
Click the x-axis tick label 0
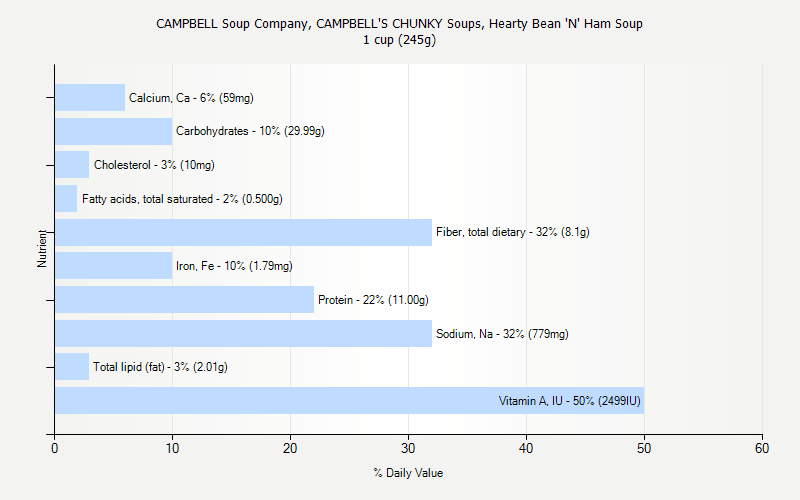coord(55,449)
